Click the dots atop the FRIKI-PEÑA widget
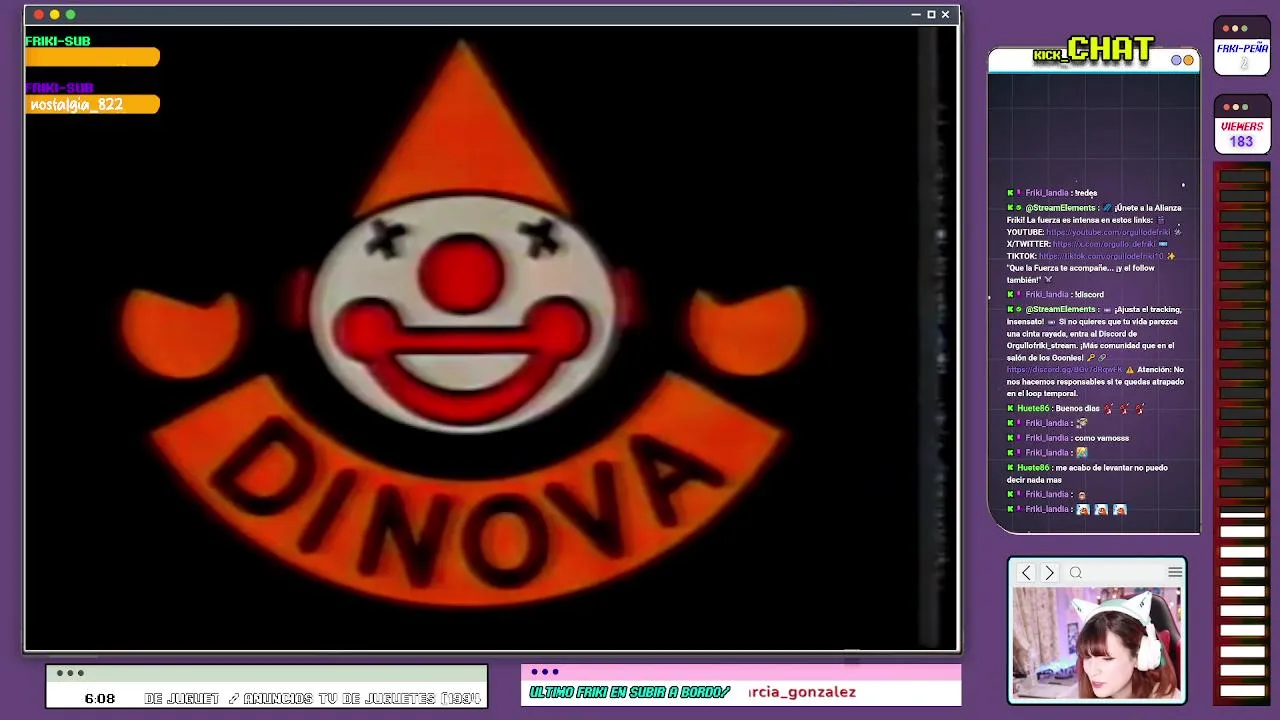This screenshot has height=720, width=1280. click(1234, 29)
